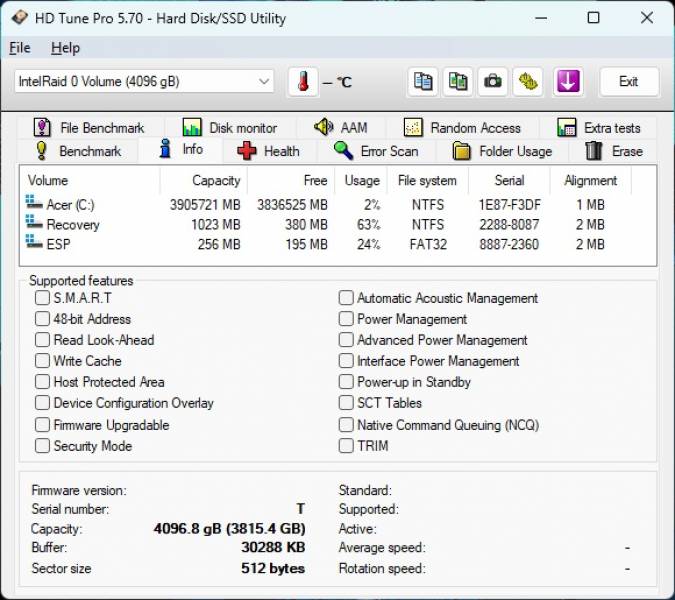Screen dimensions: 675x600
Task: Toggle the Firmware Upgradable checkbox
Action: (42, 424)
